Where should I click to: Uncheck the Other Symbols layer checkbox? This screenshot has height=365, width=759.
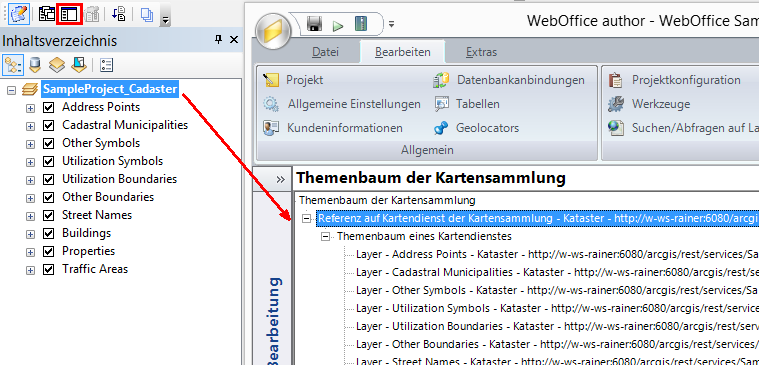48,143
